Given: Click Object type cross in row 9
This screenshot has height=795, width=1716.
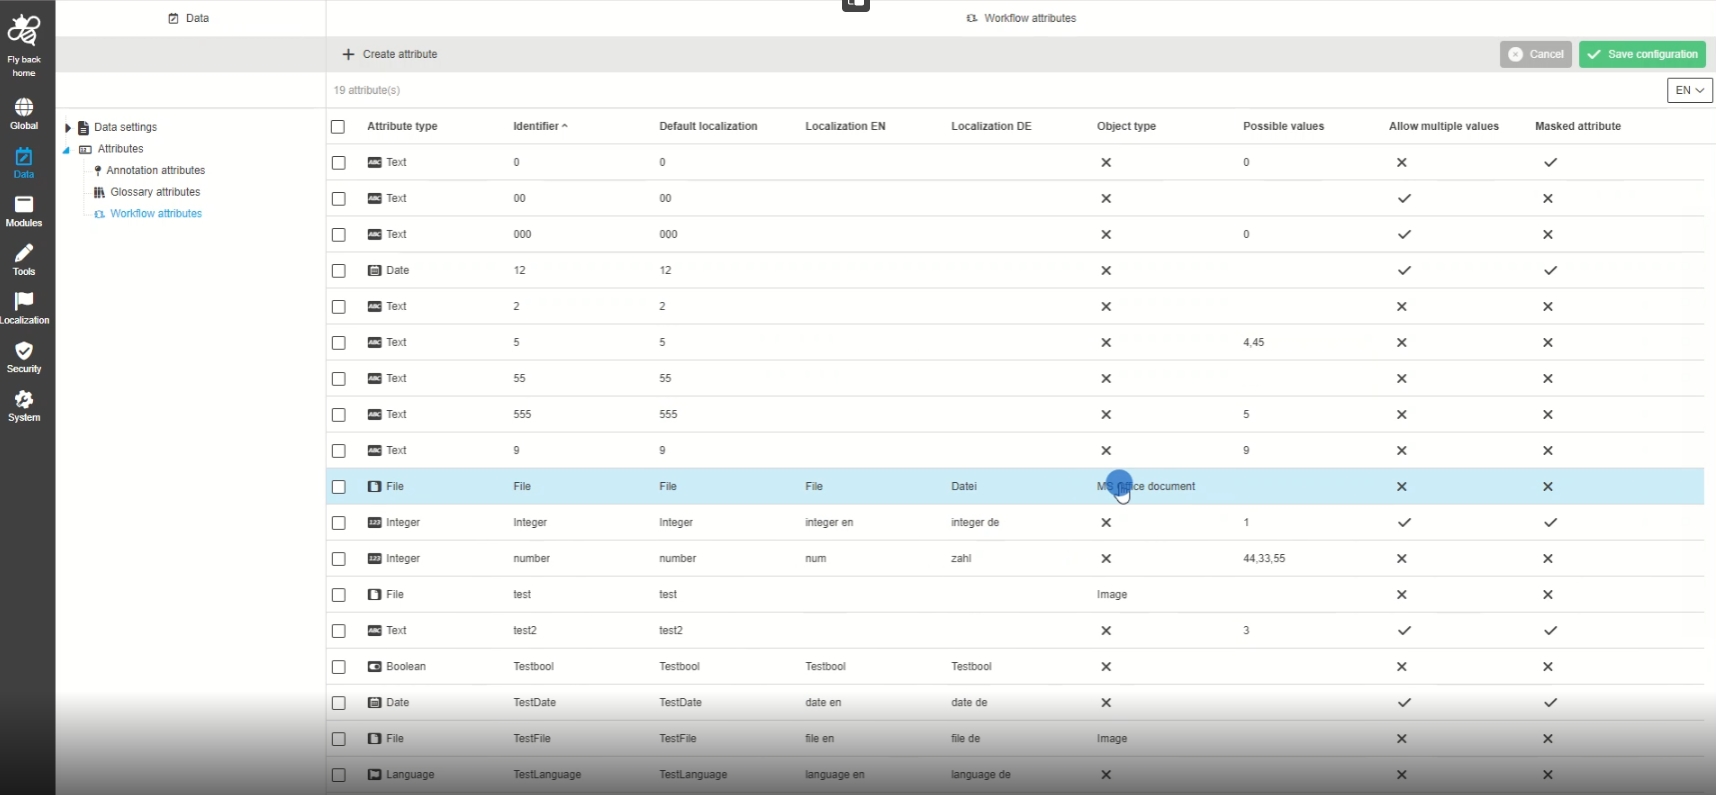Looking at the screenshot, I should (1106, 450).
